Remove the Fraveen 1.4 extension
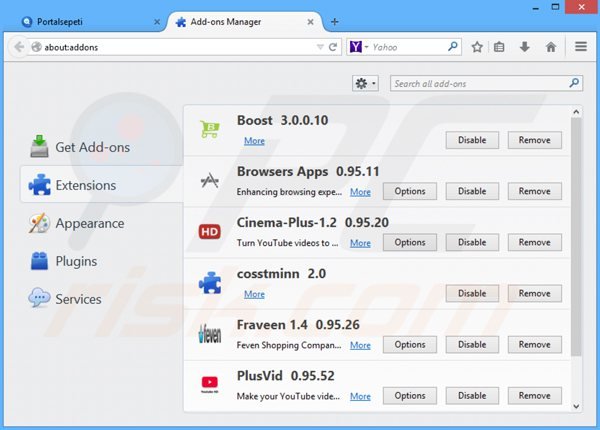 [535, 344]
